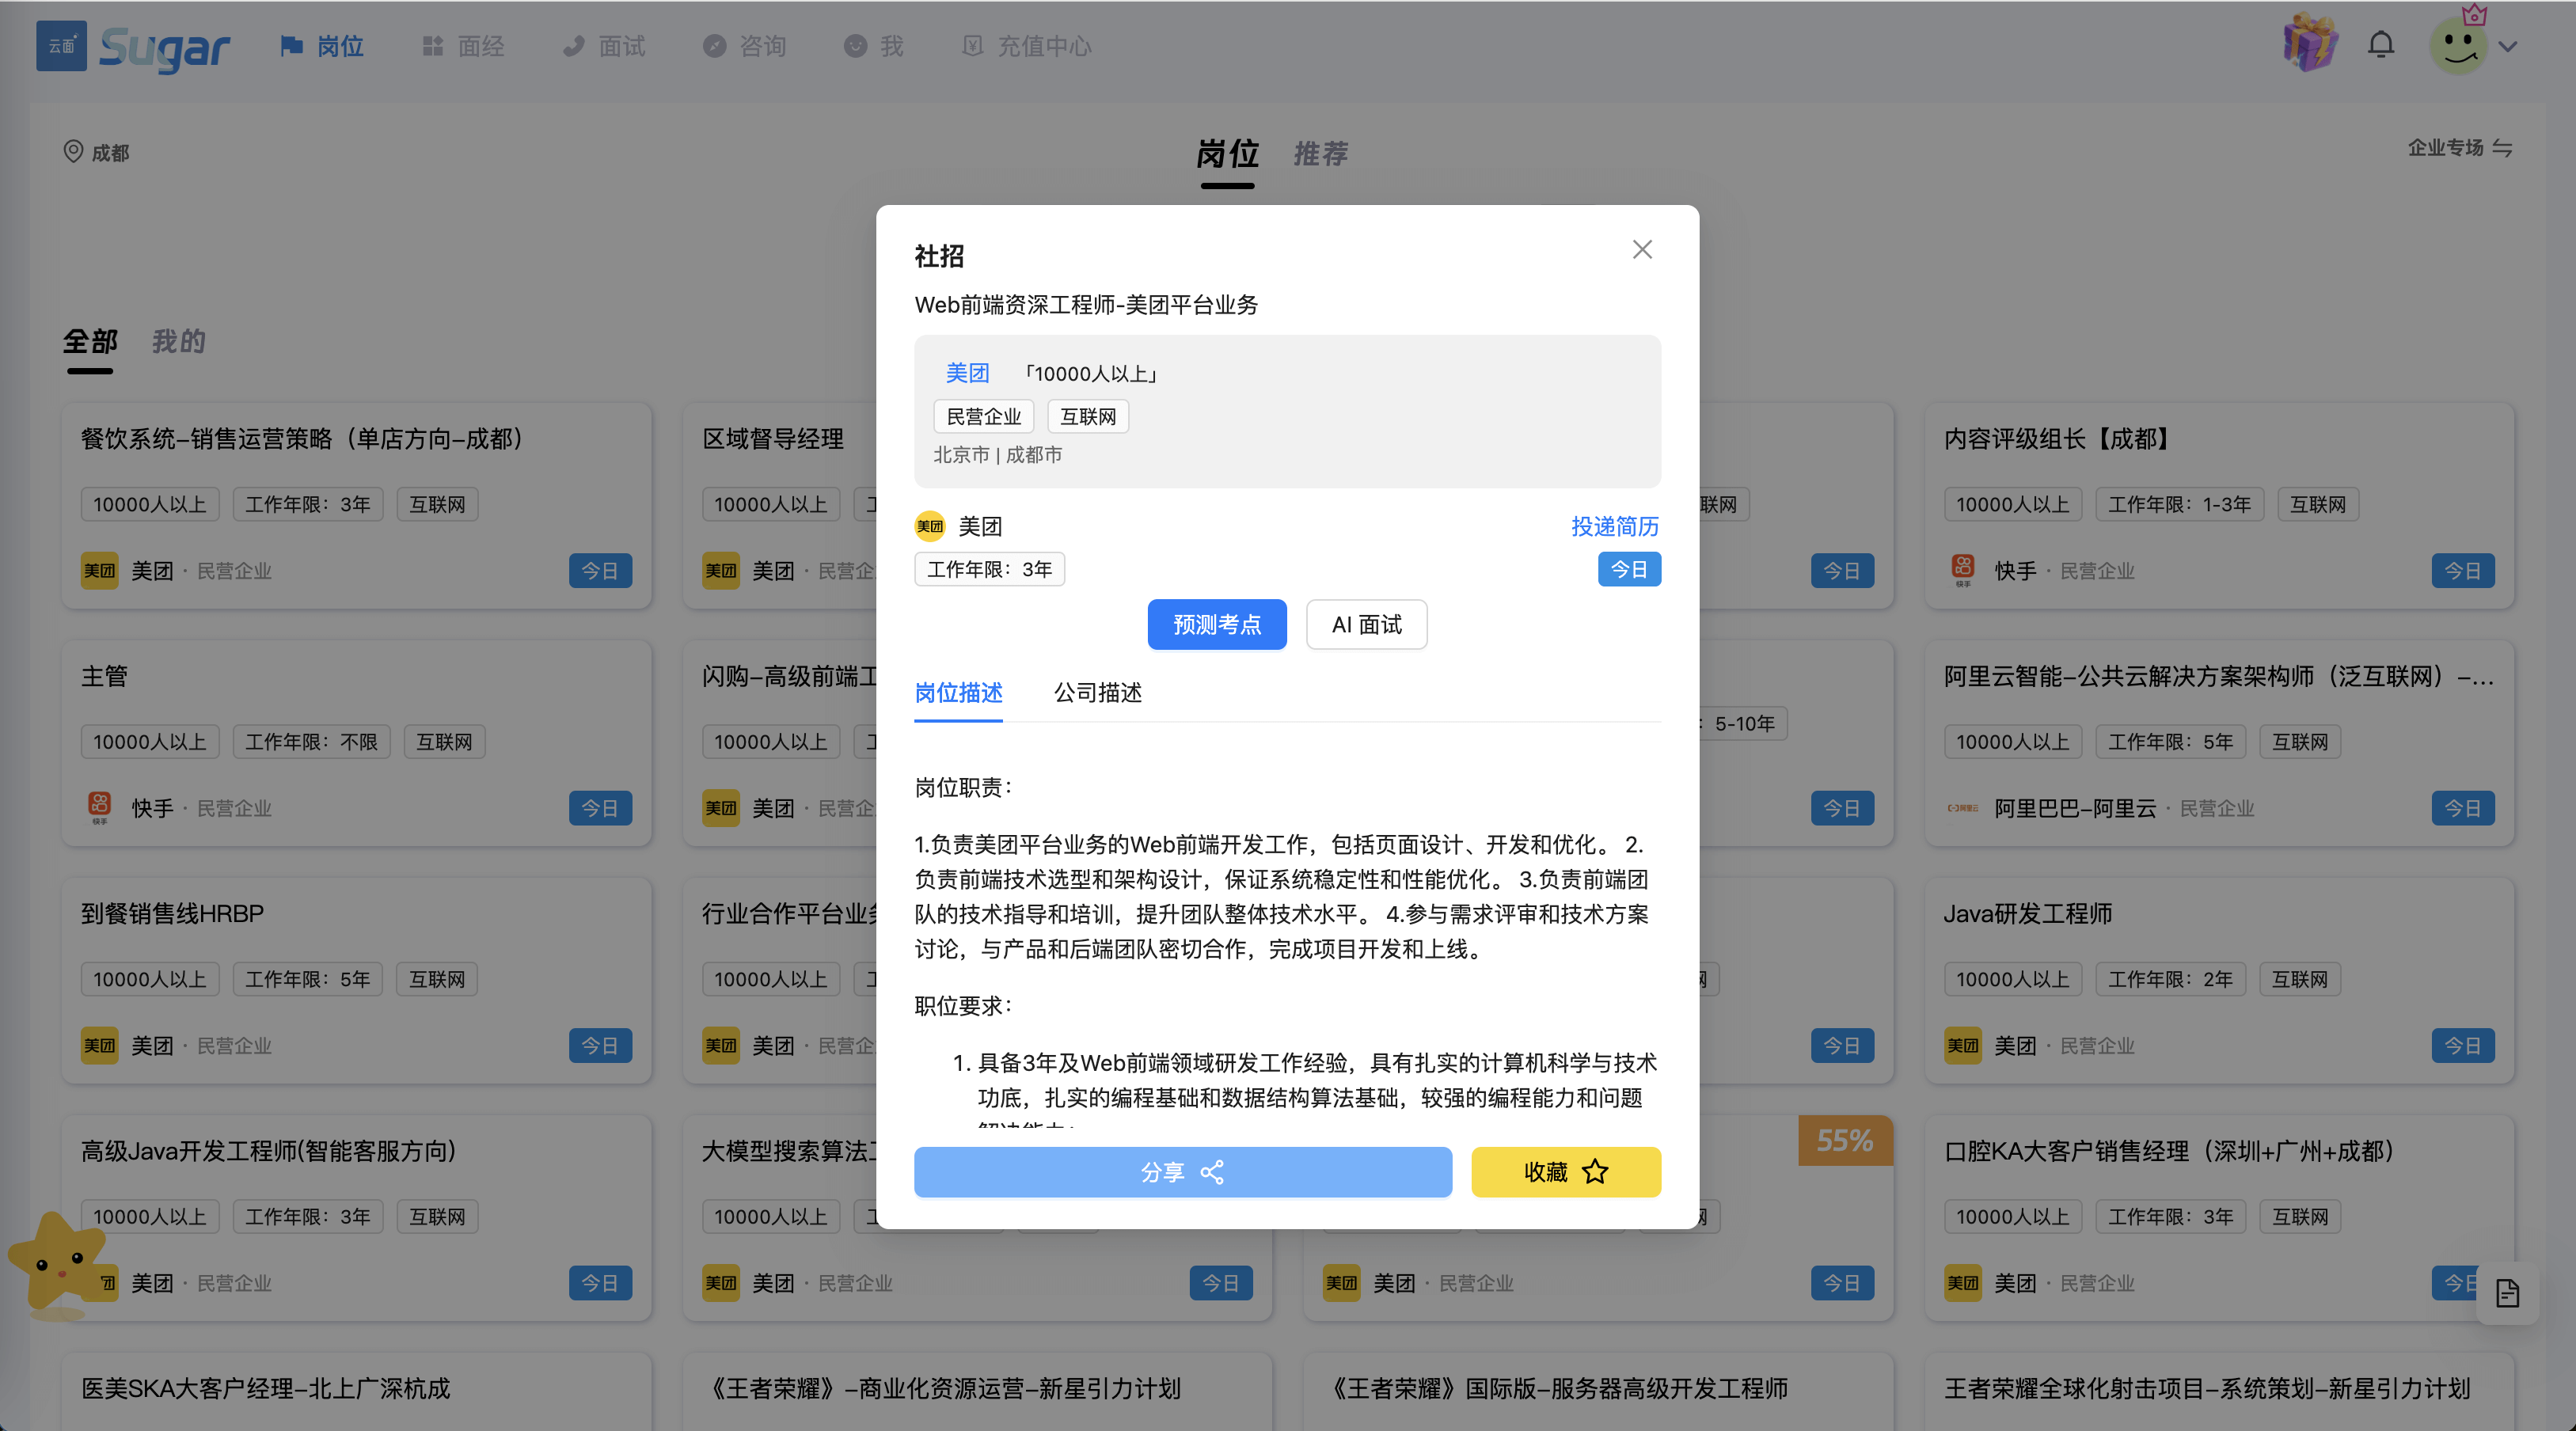Click 美团 company link in dialog
2576x1431 pixels.
(x=967, y=373)
